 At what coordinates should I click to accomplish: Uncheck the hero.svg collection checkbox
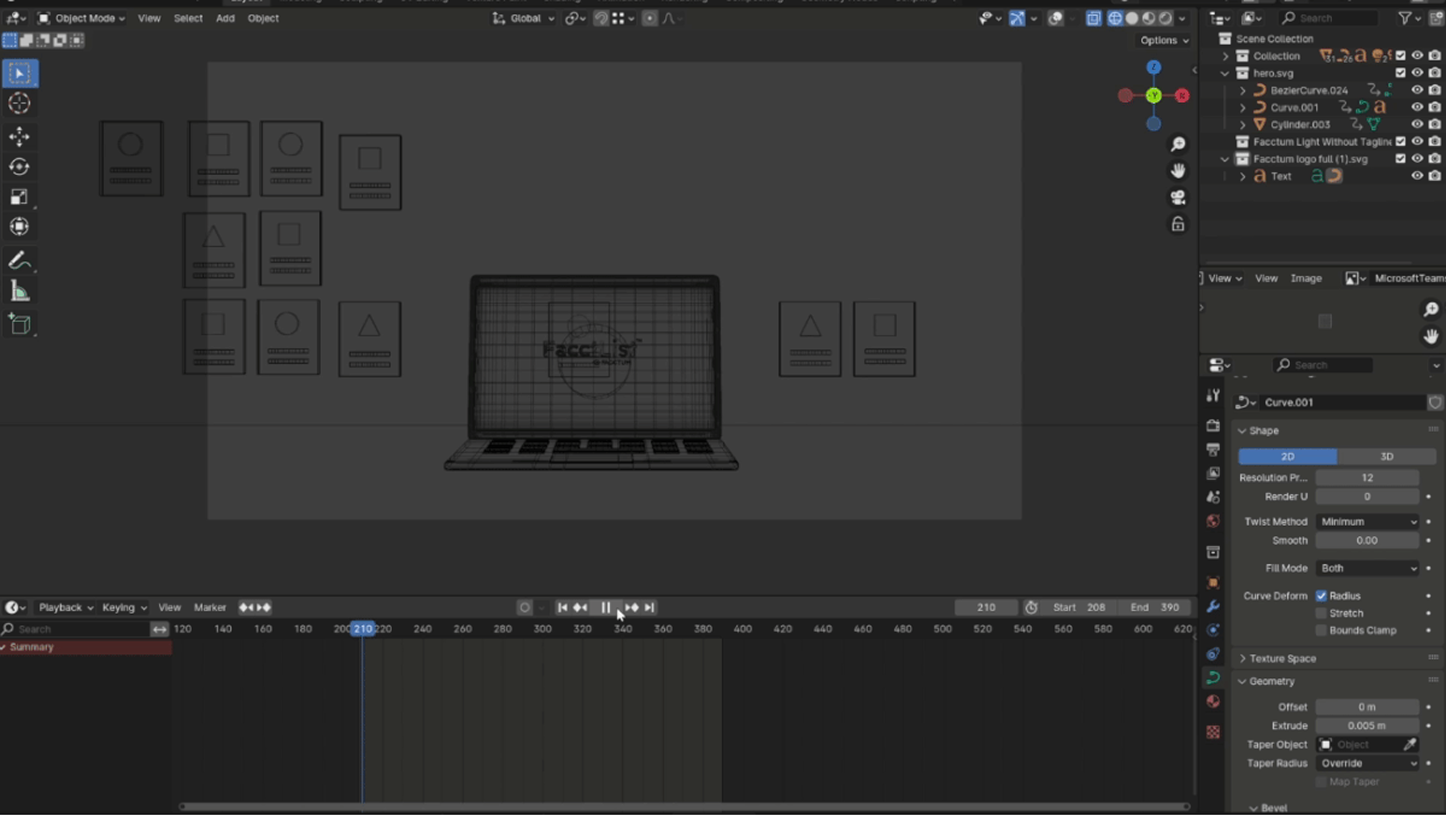pyautogui.click(x=1400, y=73)
